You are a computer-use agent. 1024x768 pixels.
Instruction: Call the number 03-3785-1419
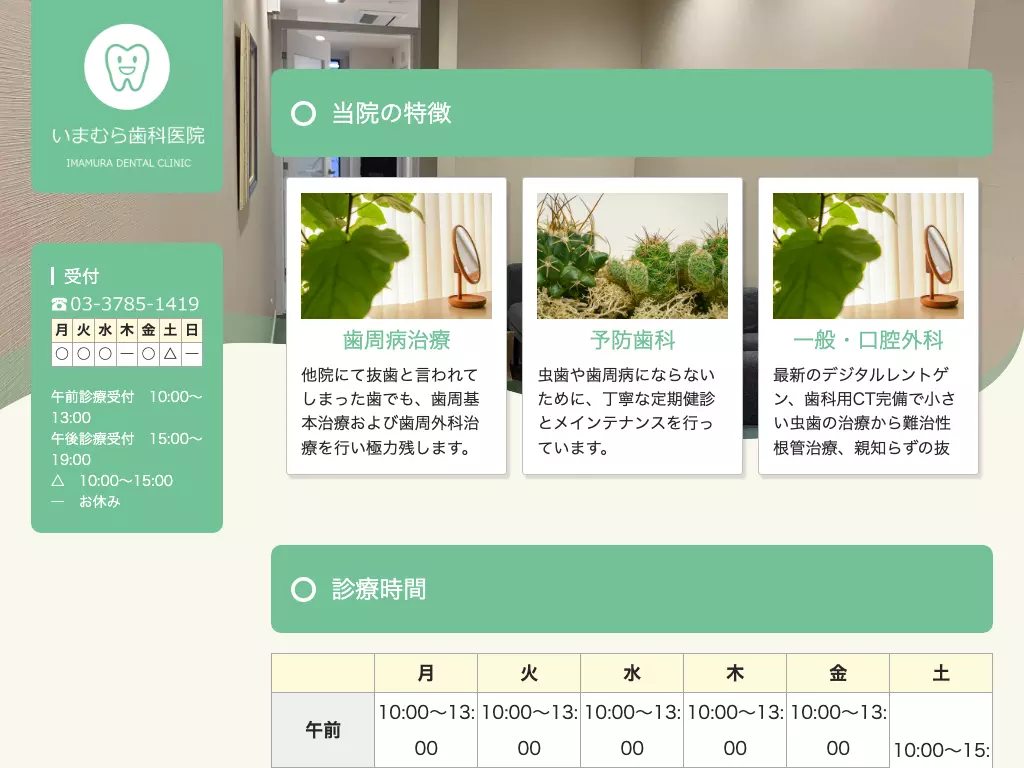[x=135, y=304]
